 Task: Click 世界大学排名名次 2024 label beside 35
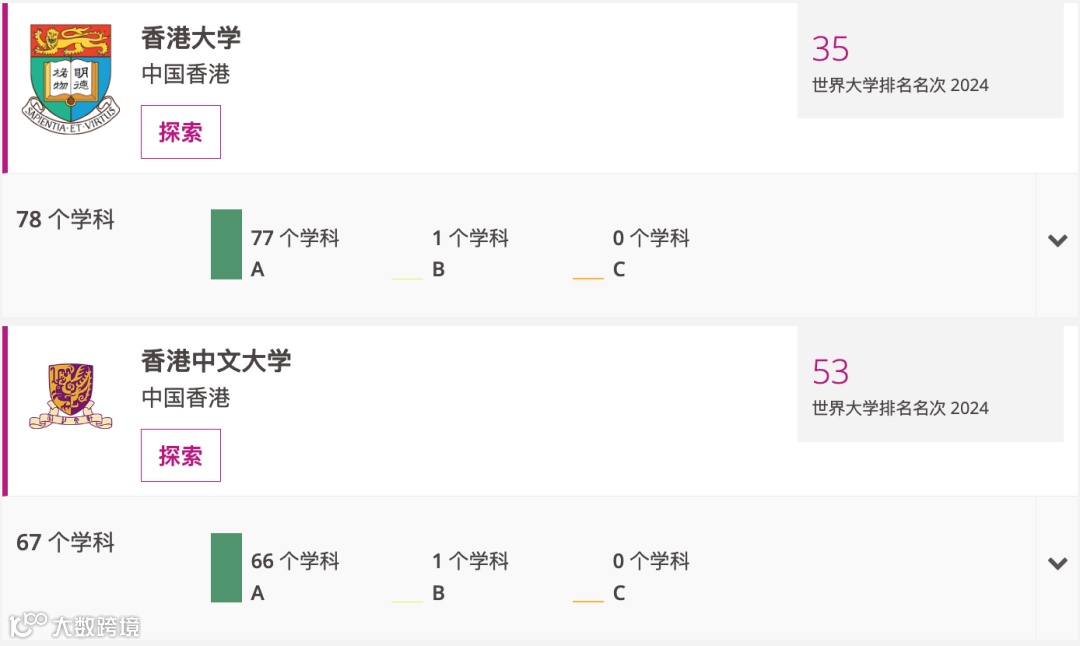900,85
